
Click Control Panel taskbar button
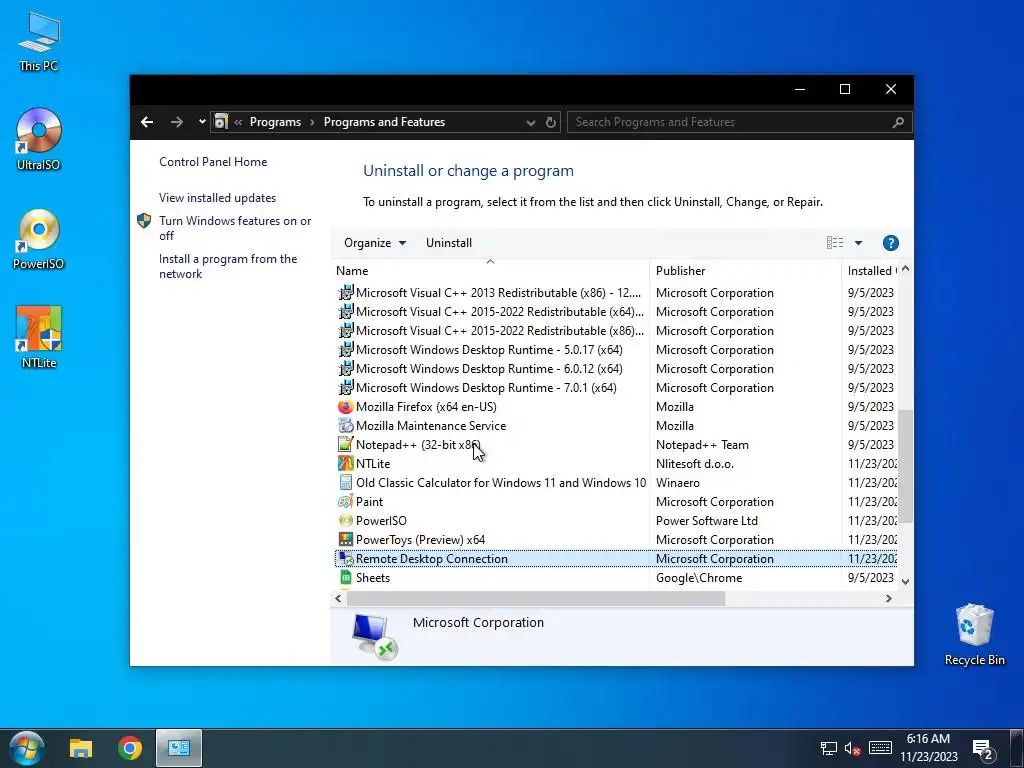coord(179,748)
